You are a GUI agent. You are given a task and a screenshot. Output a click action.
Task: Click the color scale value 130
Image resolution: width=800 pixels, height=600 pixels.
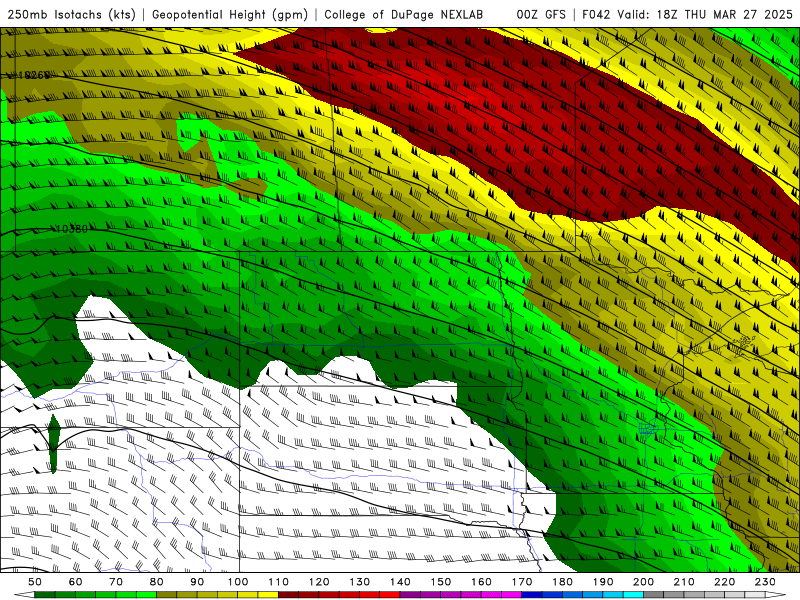click(360, 582)
